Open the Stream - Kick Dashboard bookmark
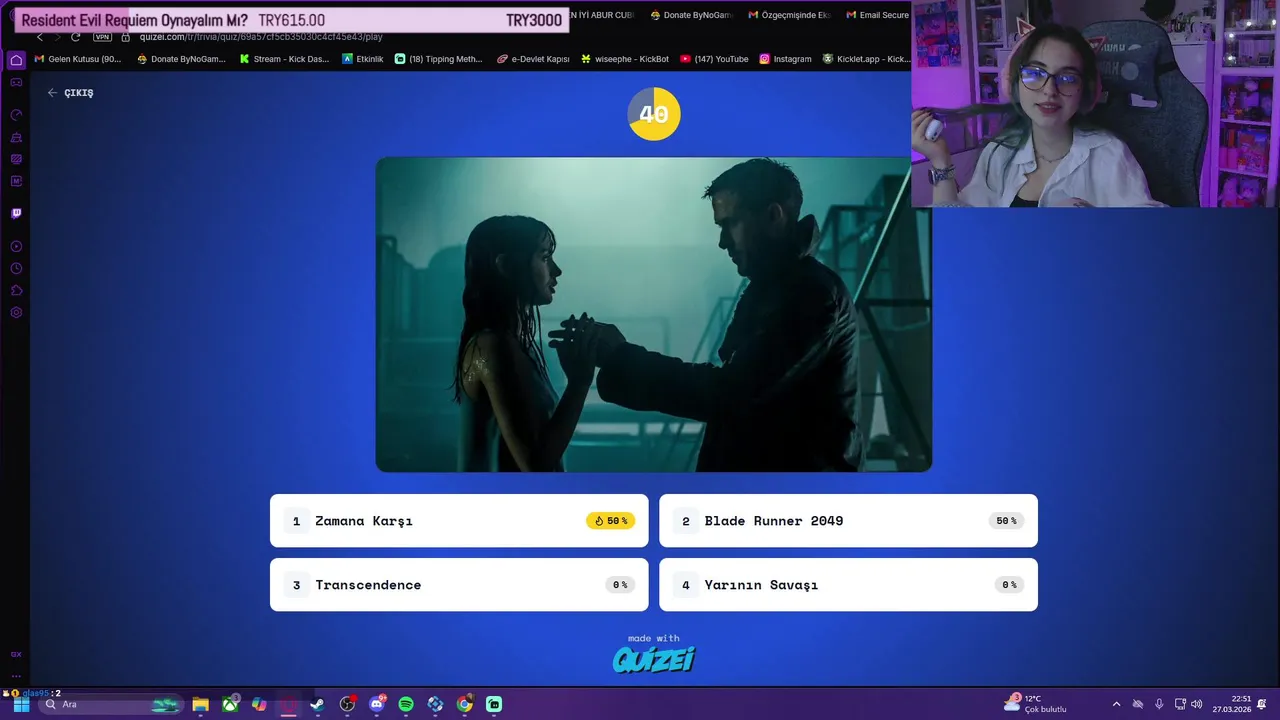Screen dimensions: 1280x720 tap(284, 59)
